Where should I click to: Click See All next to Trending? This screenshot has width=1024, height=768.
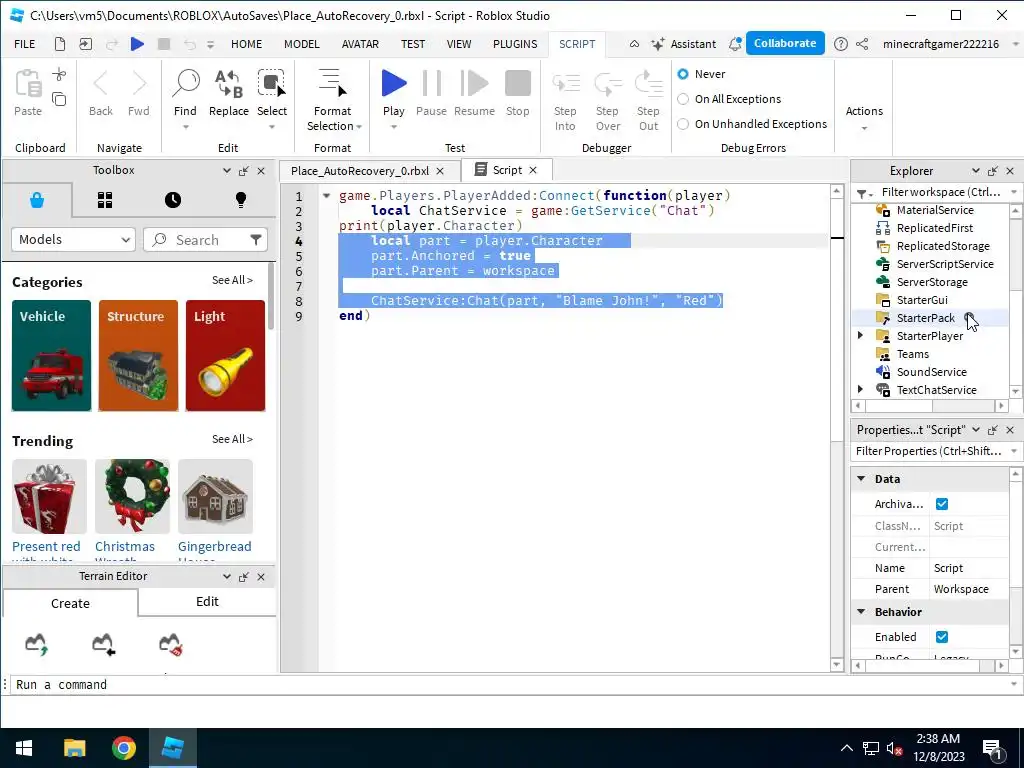point(232,439)
